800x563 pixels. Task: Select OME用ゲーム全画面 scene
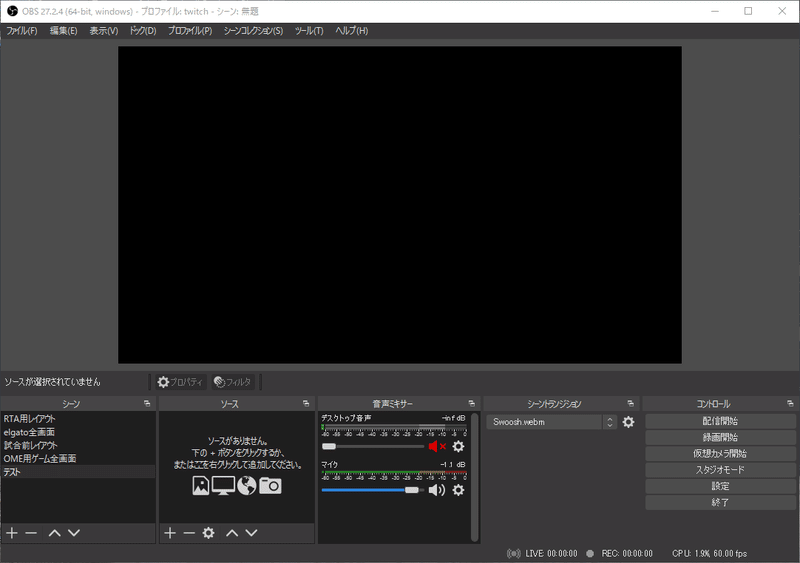click(78, 458)
